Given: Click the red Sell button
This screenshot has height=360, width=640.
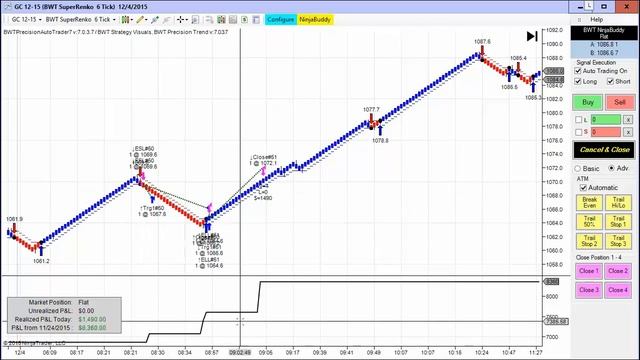Looking at the screenshot, I should coord(620,102).
